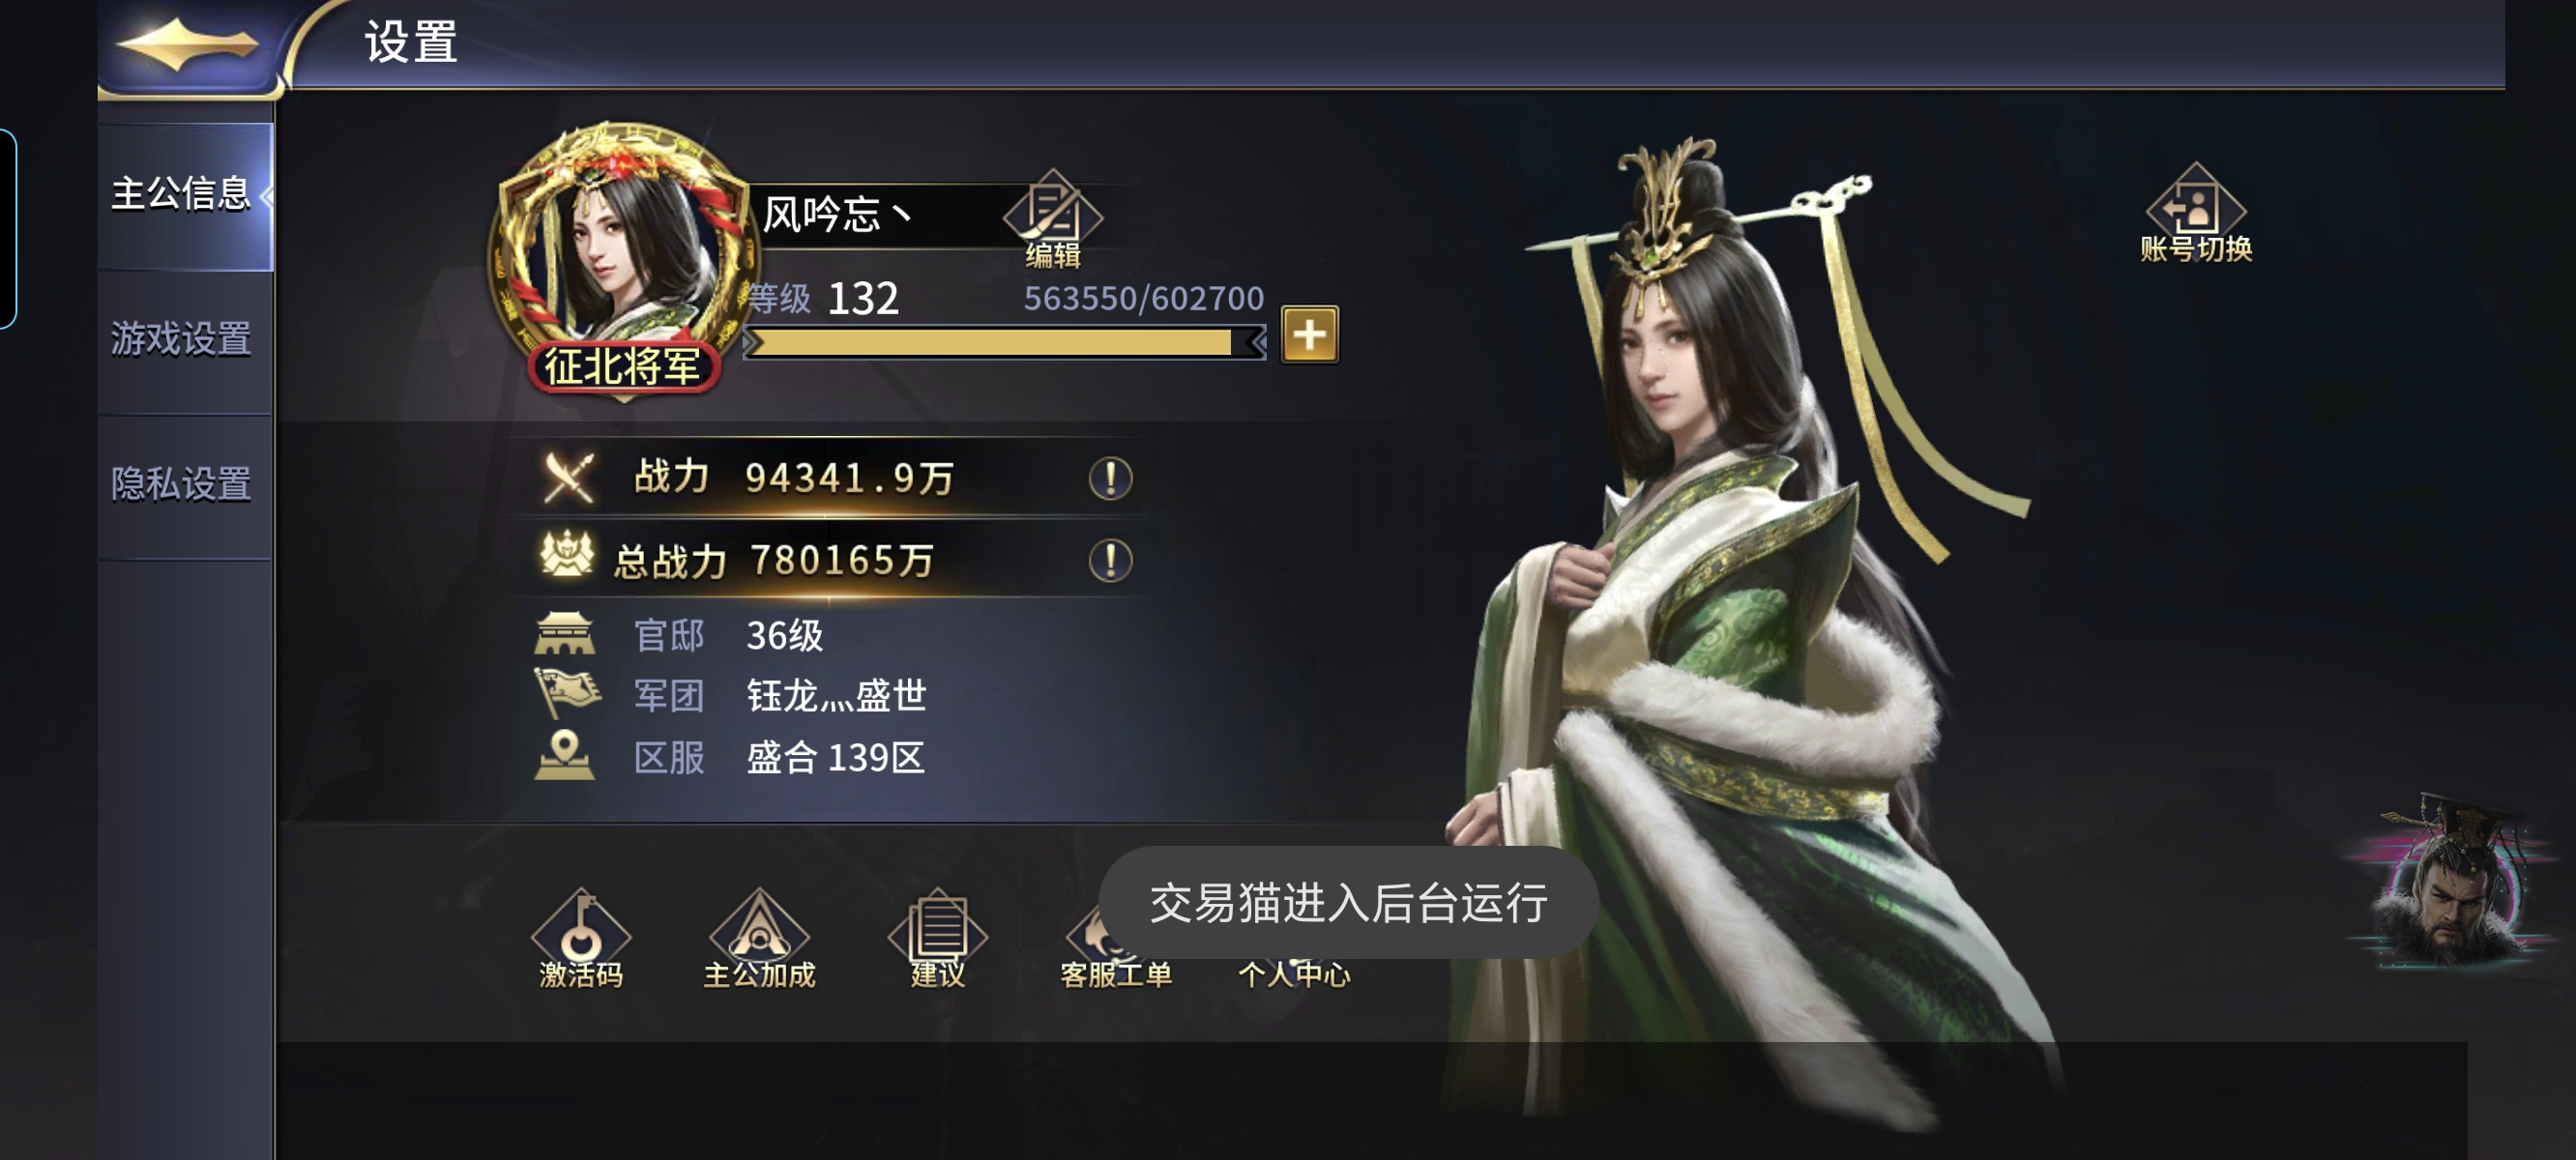Open the 激活码 activation code icon
Viewport: 2576px width, 1160px height.
581,939
